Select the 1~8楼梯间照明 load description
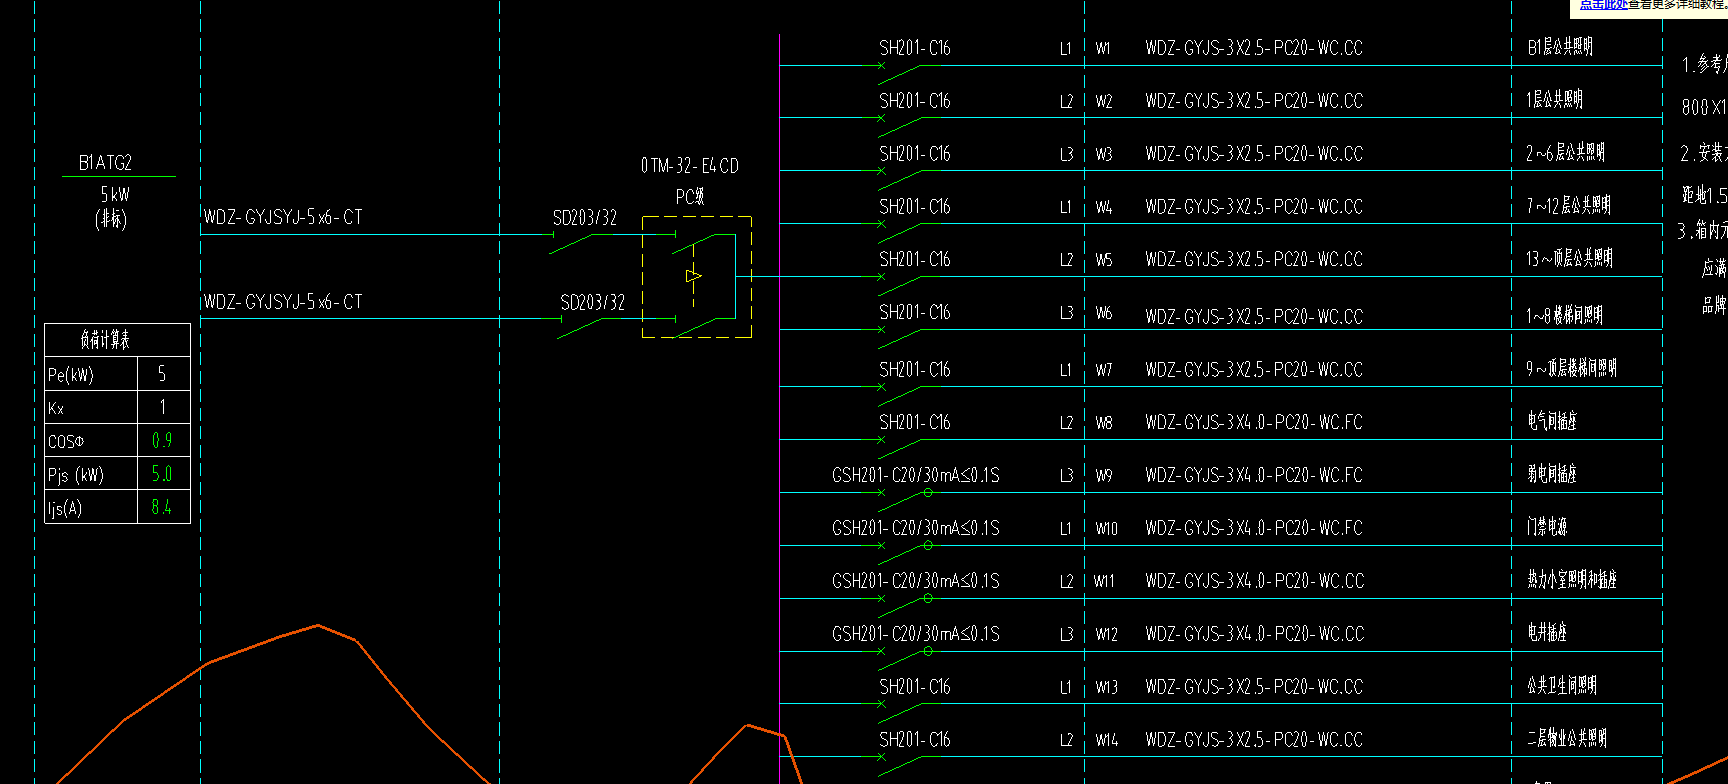This screenshot has height=784, width=1728. click(1565, 316)
